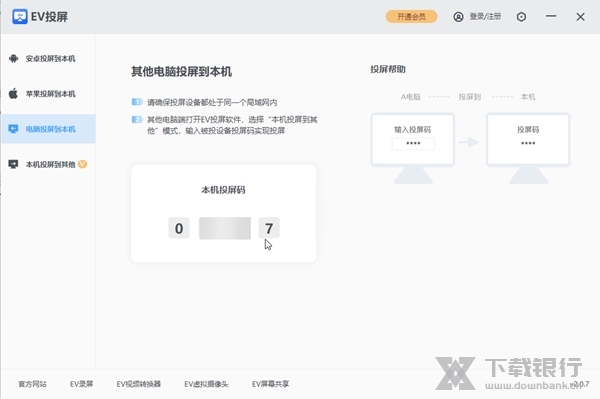This screenshot has width=600, height=399.
Task: Select 本机投屏到其他 menu item
Action: pyautogui.click(x=48, y=164)
